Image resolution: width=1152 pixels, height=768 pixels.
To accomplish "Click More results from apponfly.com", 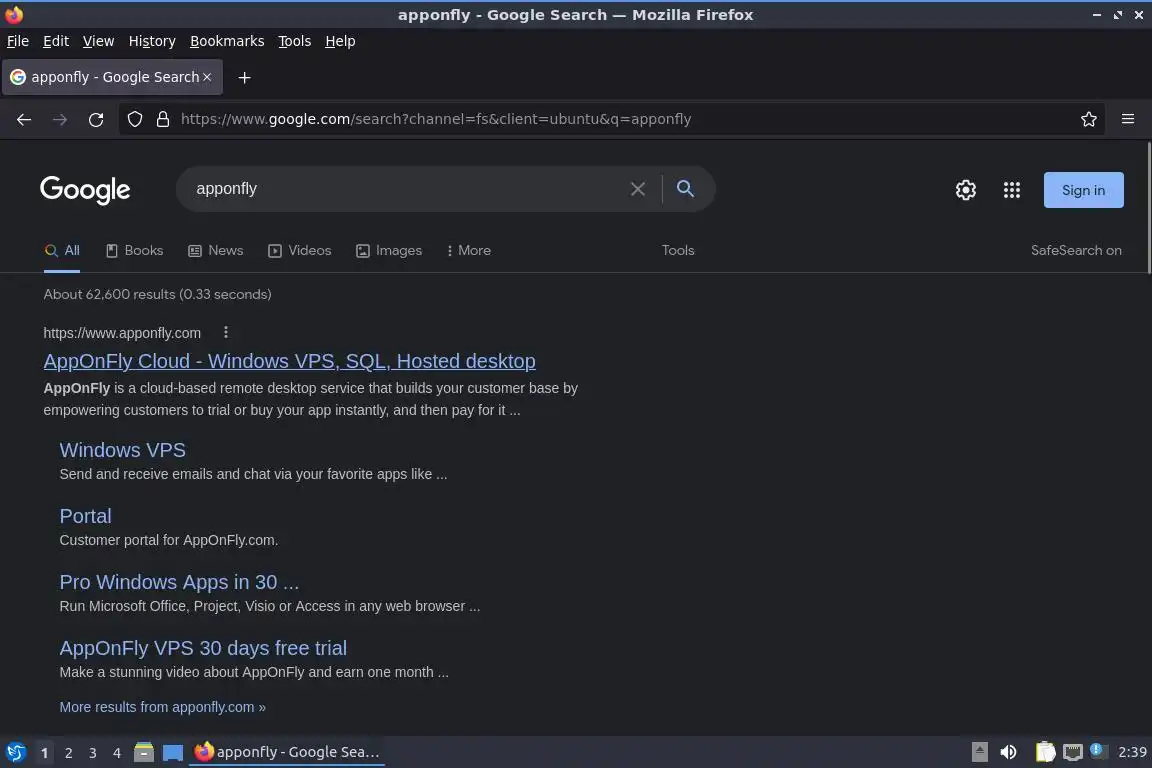I will pyautogui.click(x=162, y=707).
